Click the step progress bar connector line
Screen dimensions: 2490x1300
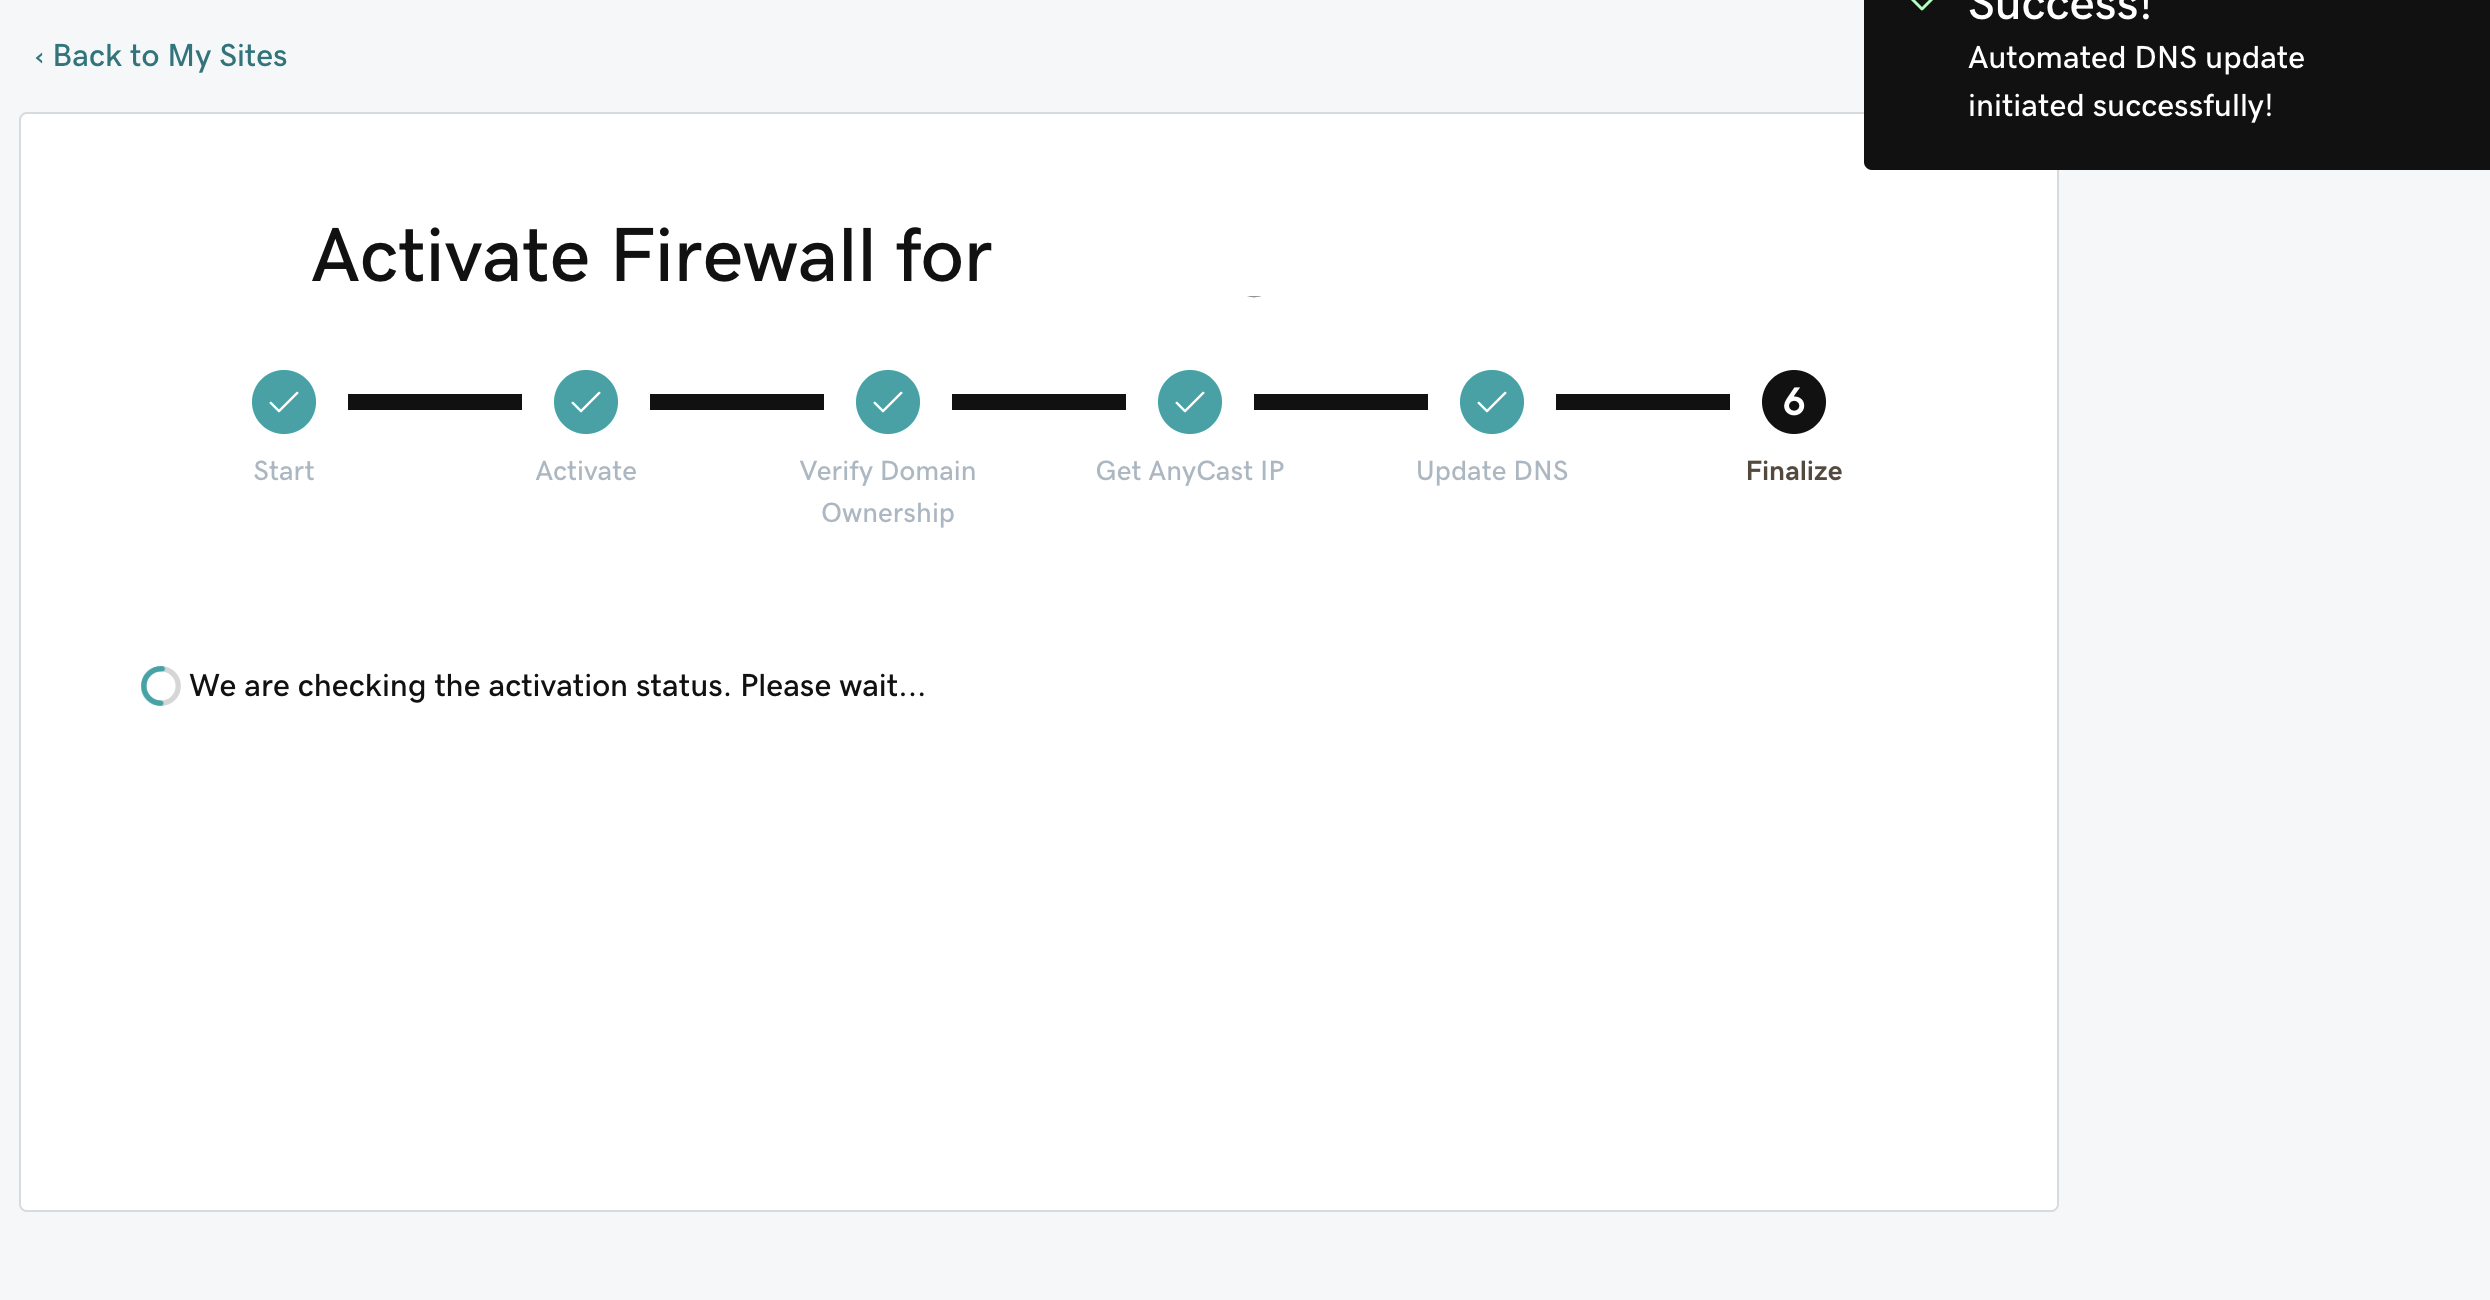(x=435, y=404)
